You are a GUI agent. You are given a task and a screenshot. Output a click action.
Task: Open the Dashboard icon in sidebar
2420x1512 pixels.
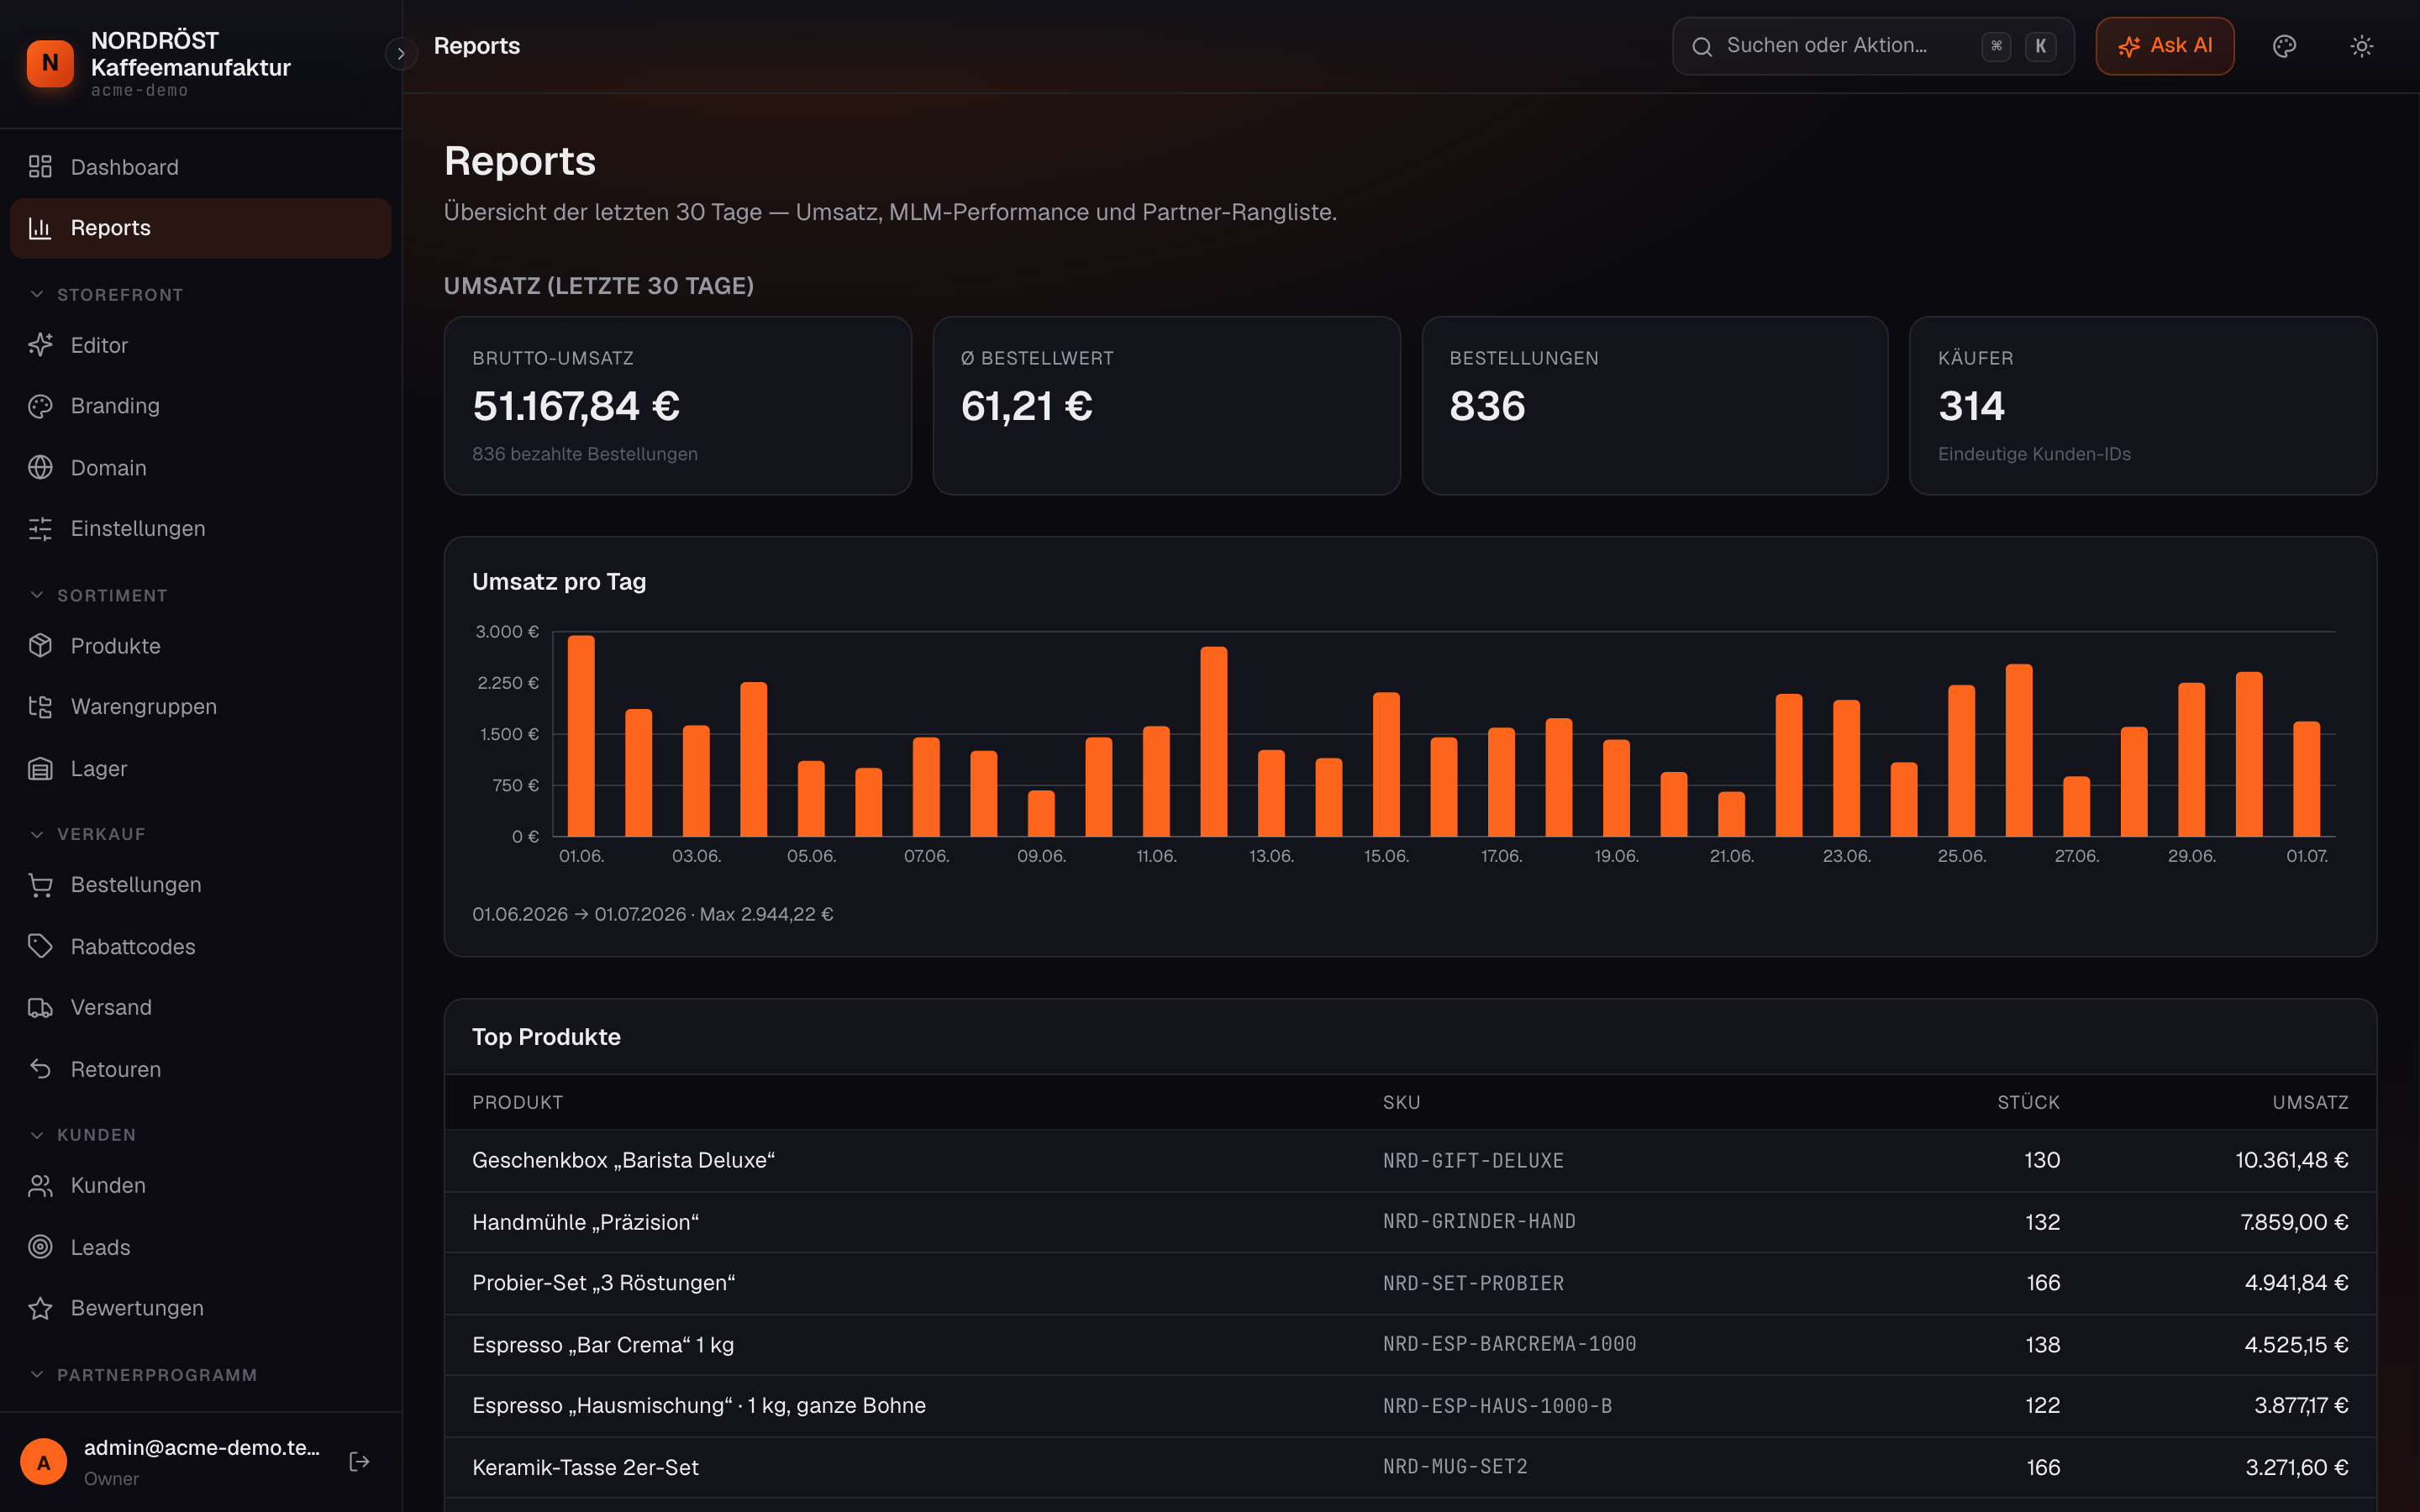click(40, 167)
